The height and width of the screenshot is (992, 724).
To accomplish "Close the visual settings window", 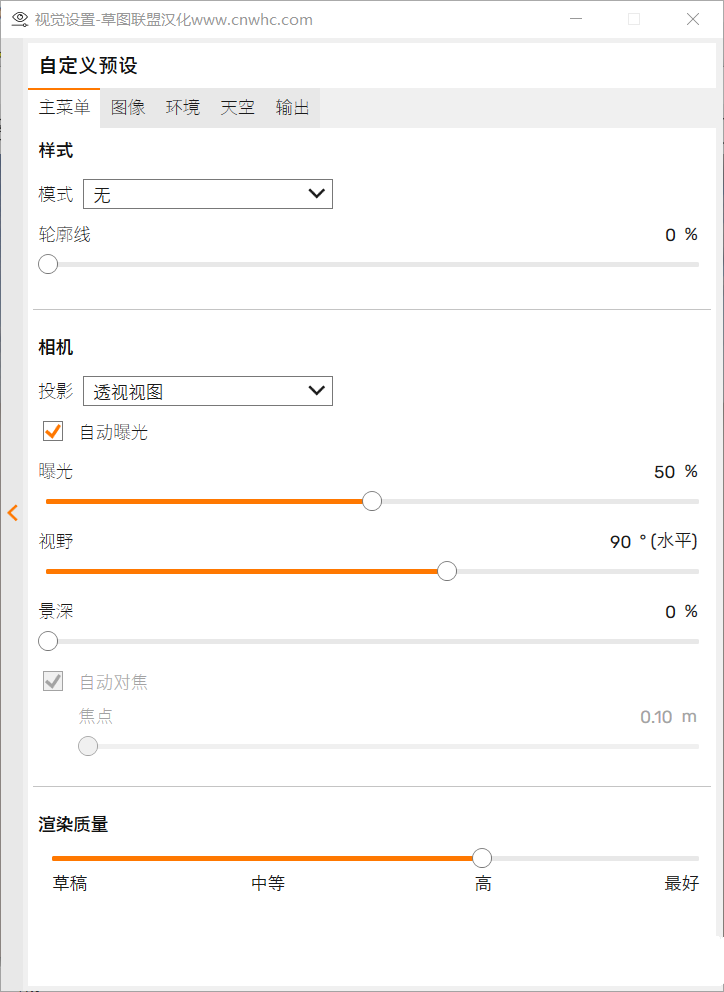I will pos(693,20).
